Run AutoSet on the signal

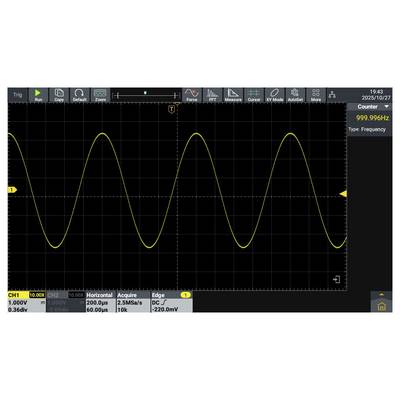click(295, 95)
